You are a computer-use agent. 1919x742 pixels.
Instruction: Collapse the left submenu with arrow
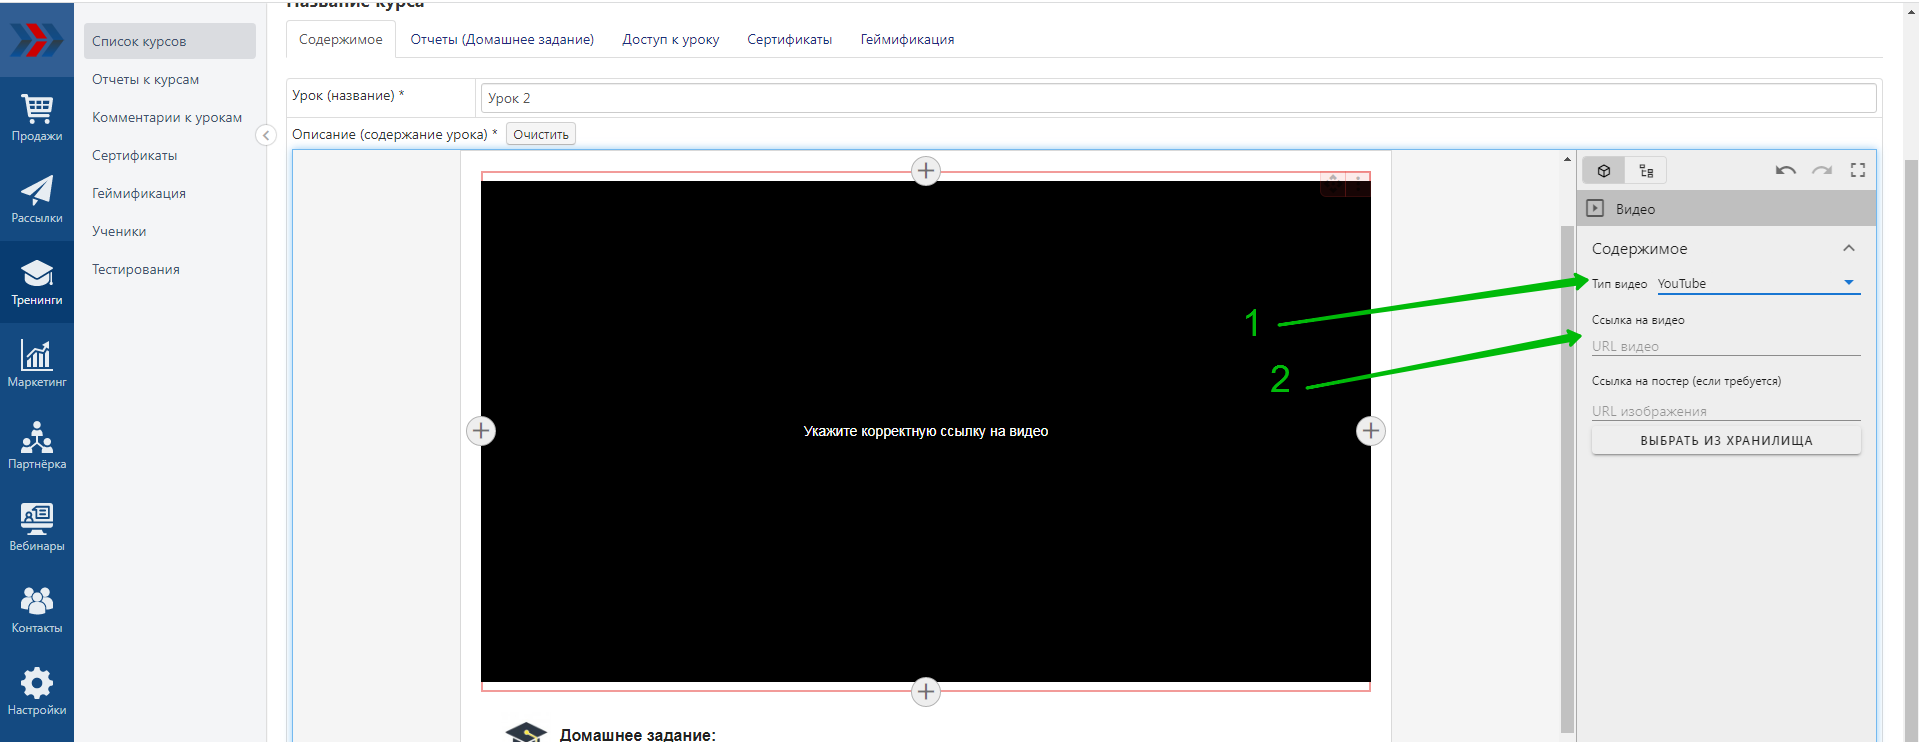(x=266, y=135)
